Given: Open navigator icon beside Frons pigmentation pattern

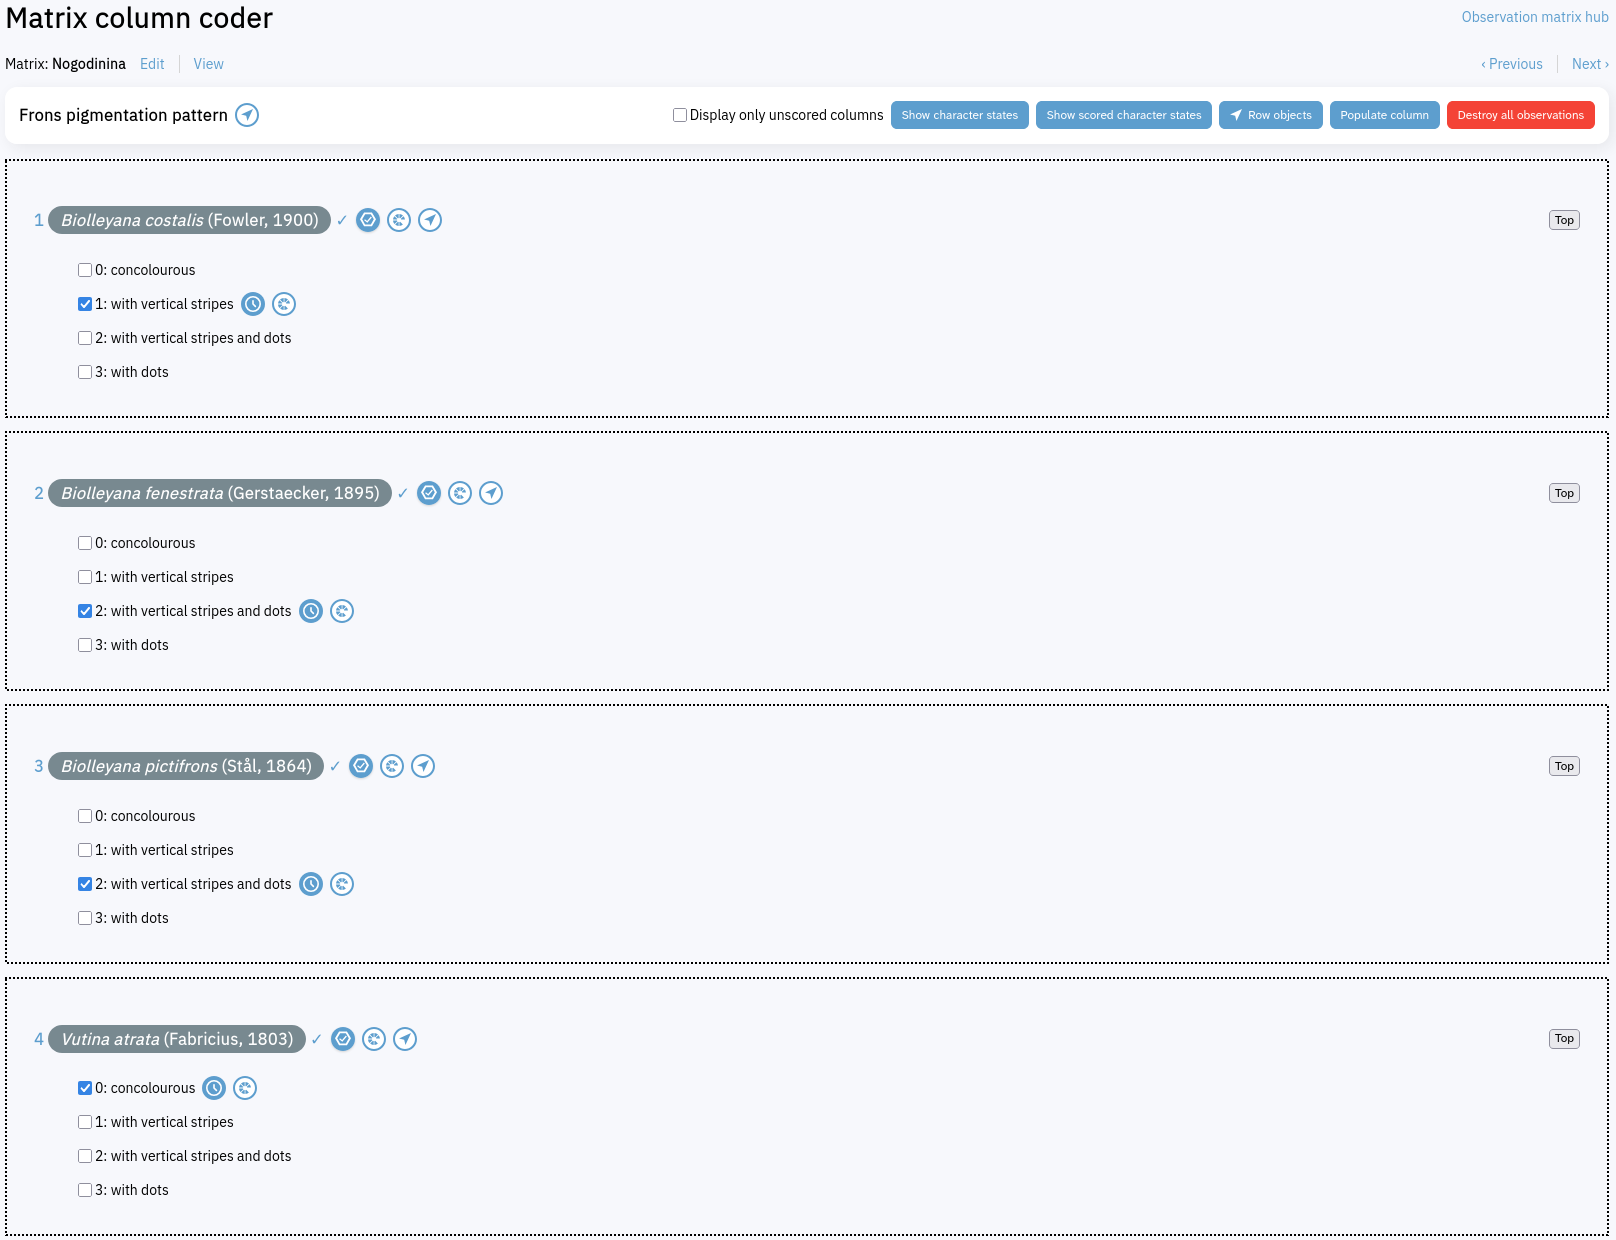Looking at the screenshot, I should tap(247, 115).
